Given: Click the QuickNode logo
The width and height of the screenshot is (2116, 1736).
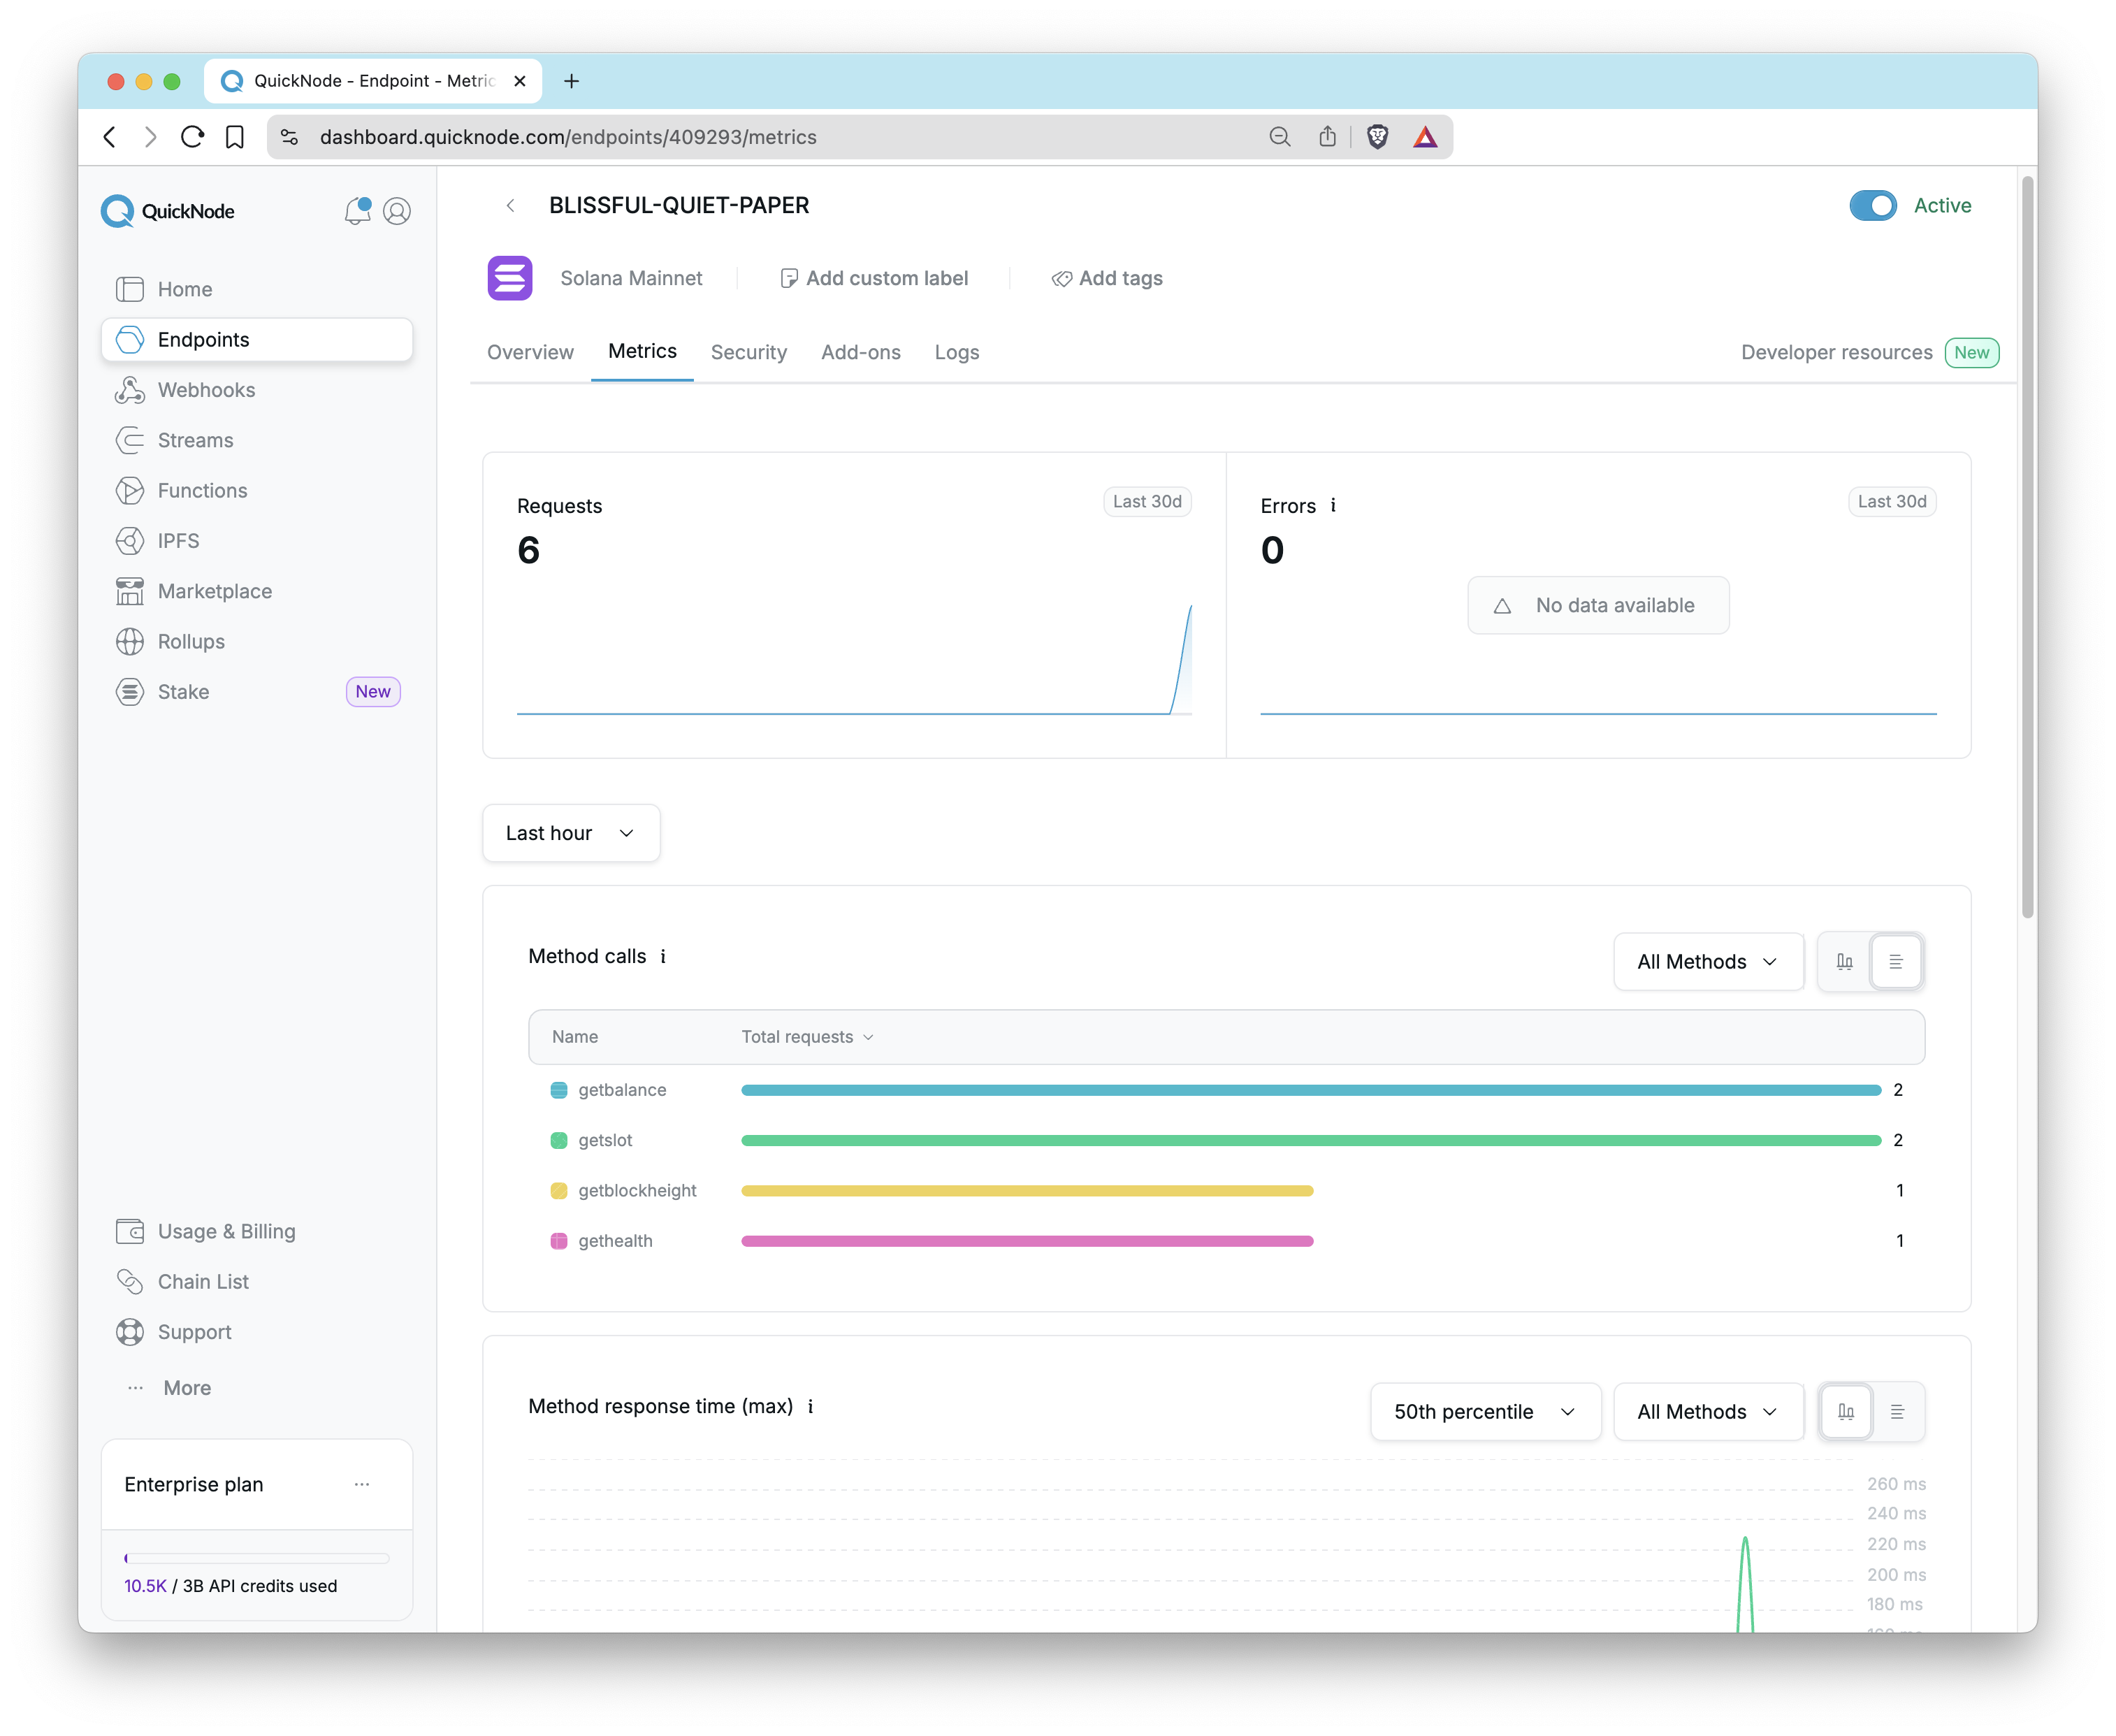Looking at the screenshot, I should pos(168,211).
